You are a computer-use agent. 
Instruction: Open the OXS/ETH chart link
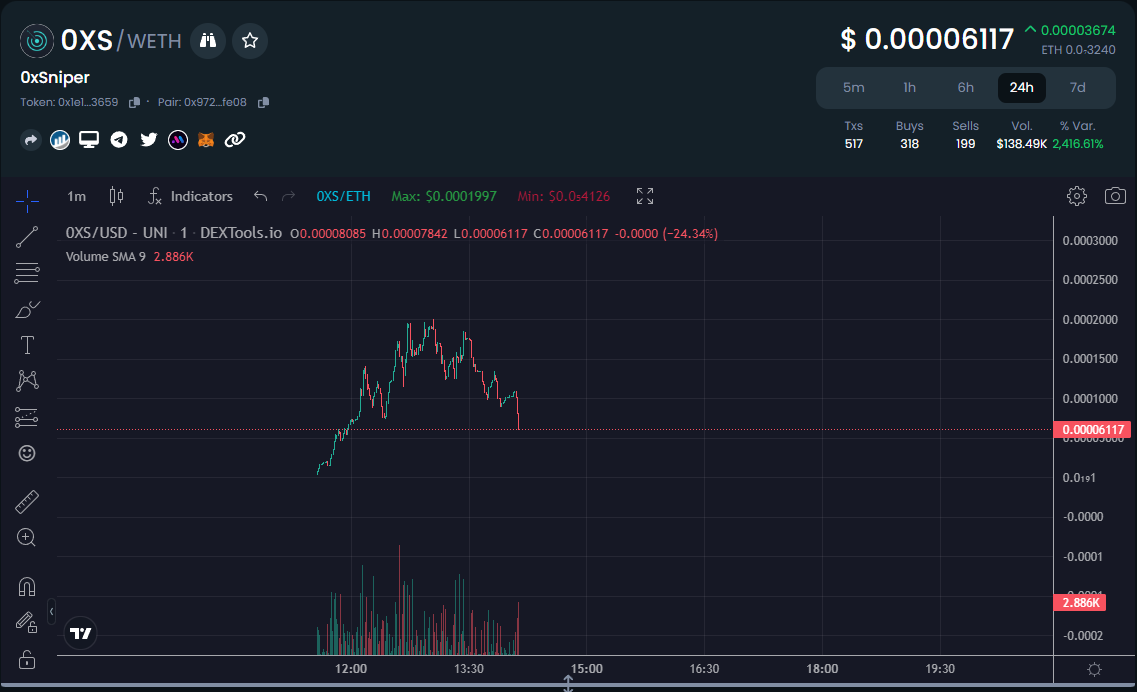[343, 196]
